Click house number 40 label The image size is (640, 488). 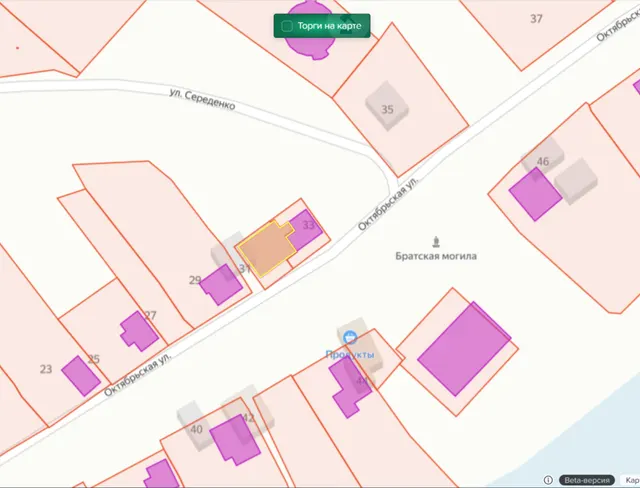click(196, 429)
